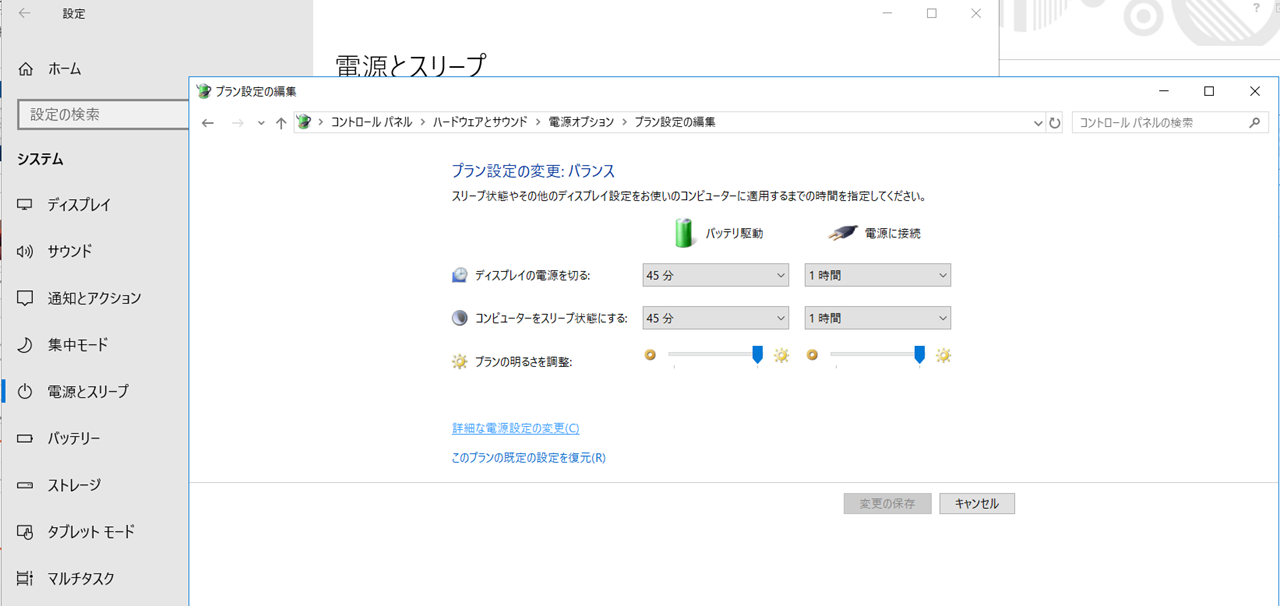Minimize the プラン設定の編集 window

coord(1162,91)
